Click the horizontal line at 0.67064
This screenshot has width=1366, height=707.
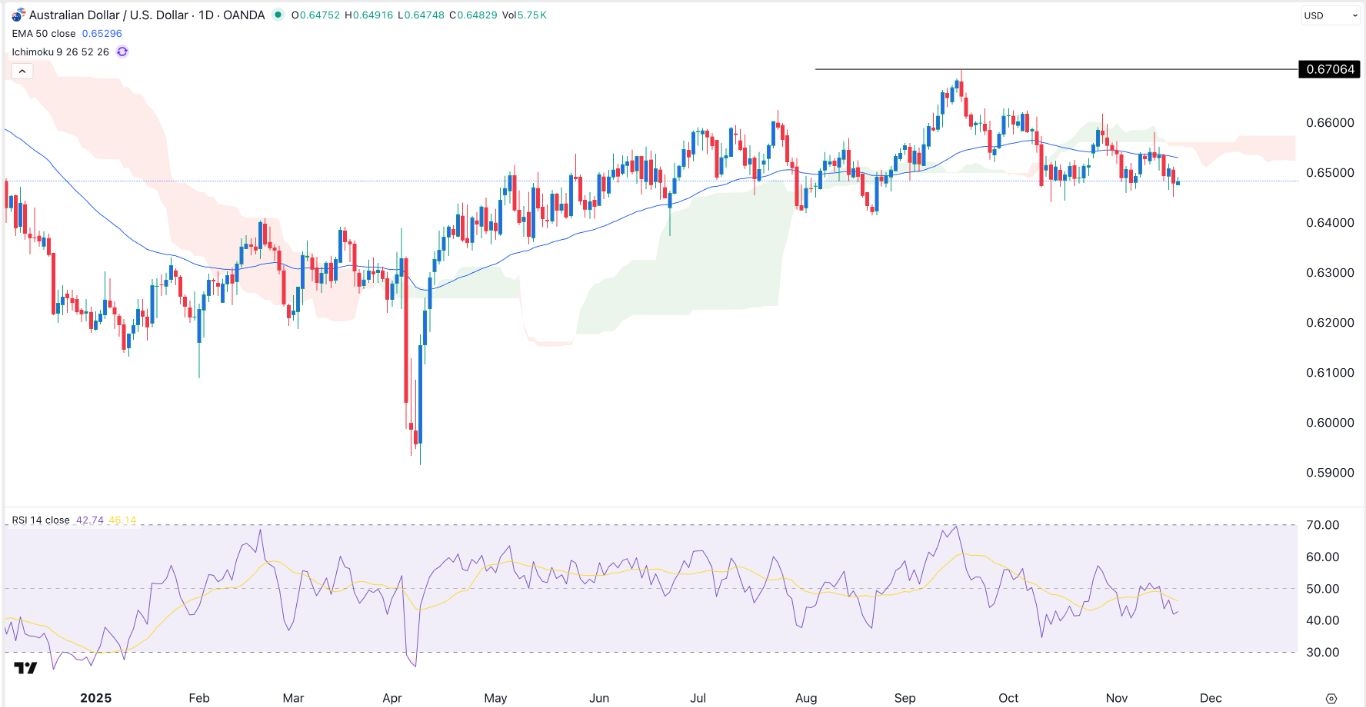click(1050, 69)
